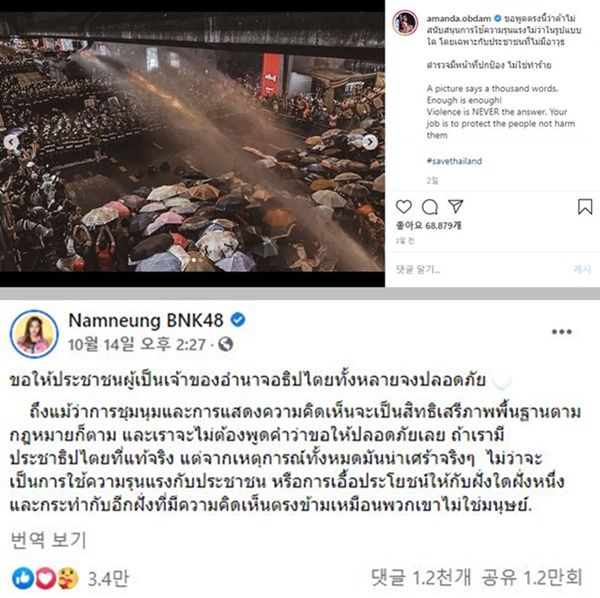The height and width of the screenshot is (598, 600).
Task: Go to next photo with right arrow
Action: tap(370, 142)
